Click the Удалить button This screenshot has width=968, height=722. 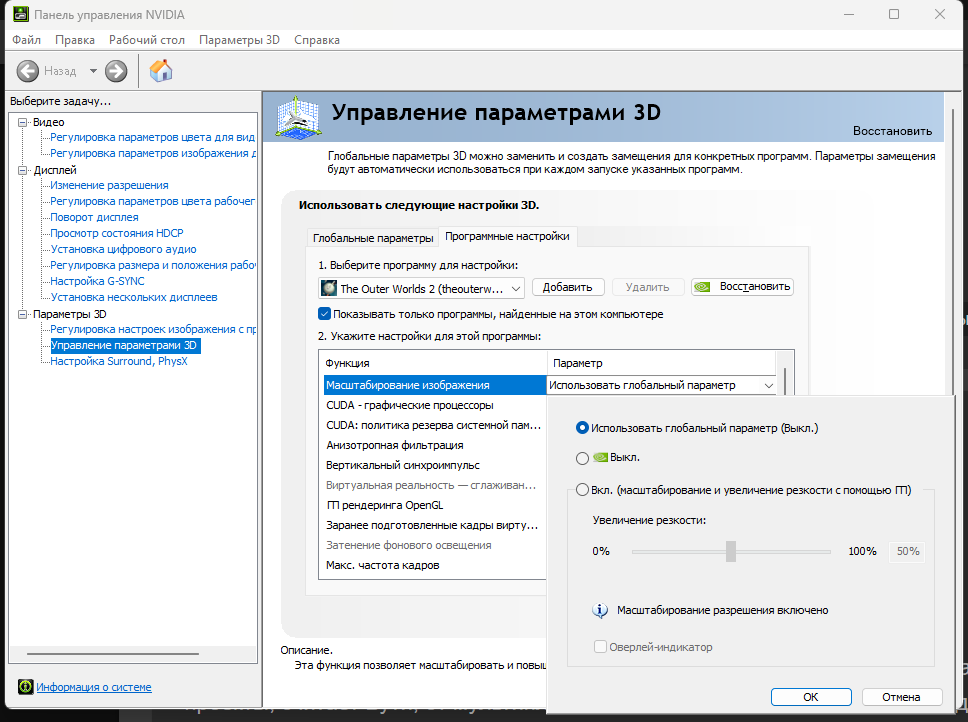(x=648, y=287)
